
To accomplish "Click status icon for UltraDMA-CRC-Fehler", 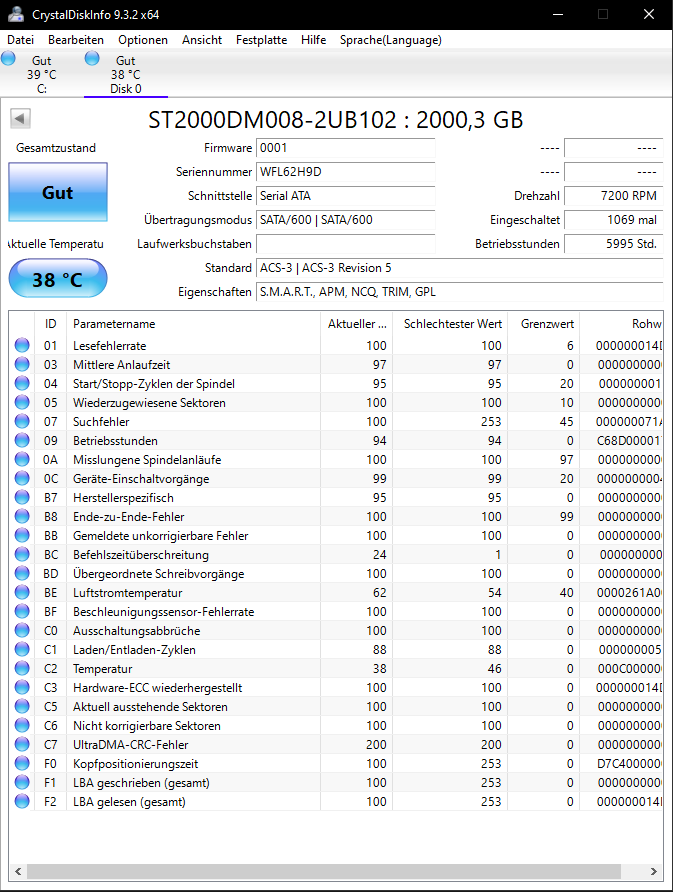I will 22,744.
